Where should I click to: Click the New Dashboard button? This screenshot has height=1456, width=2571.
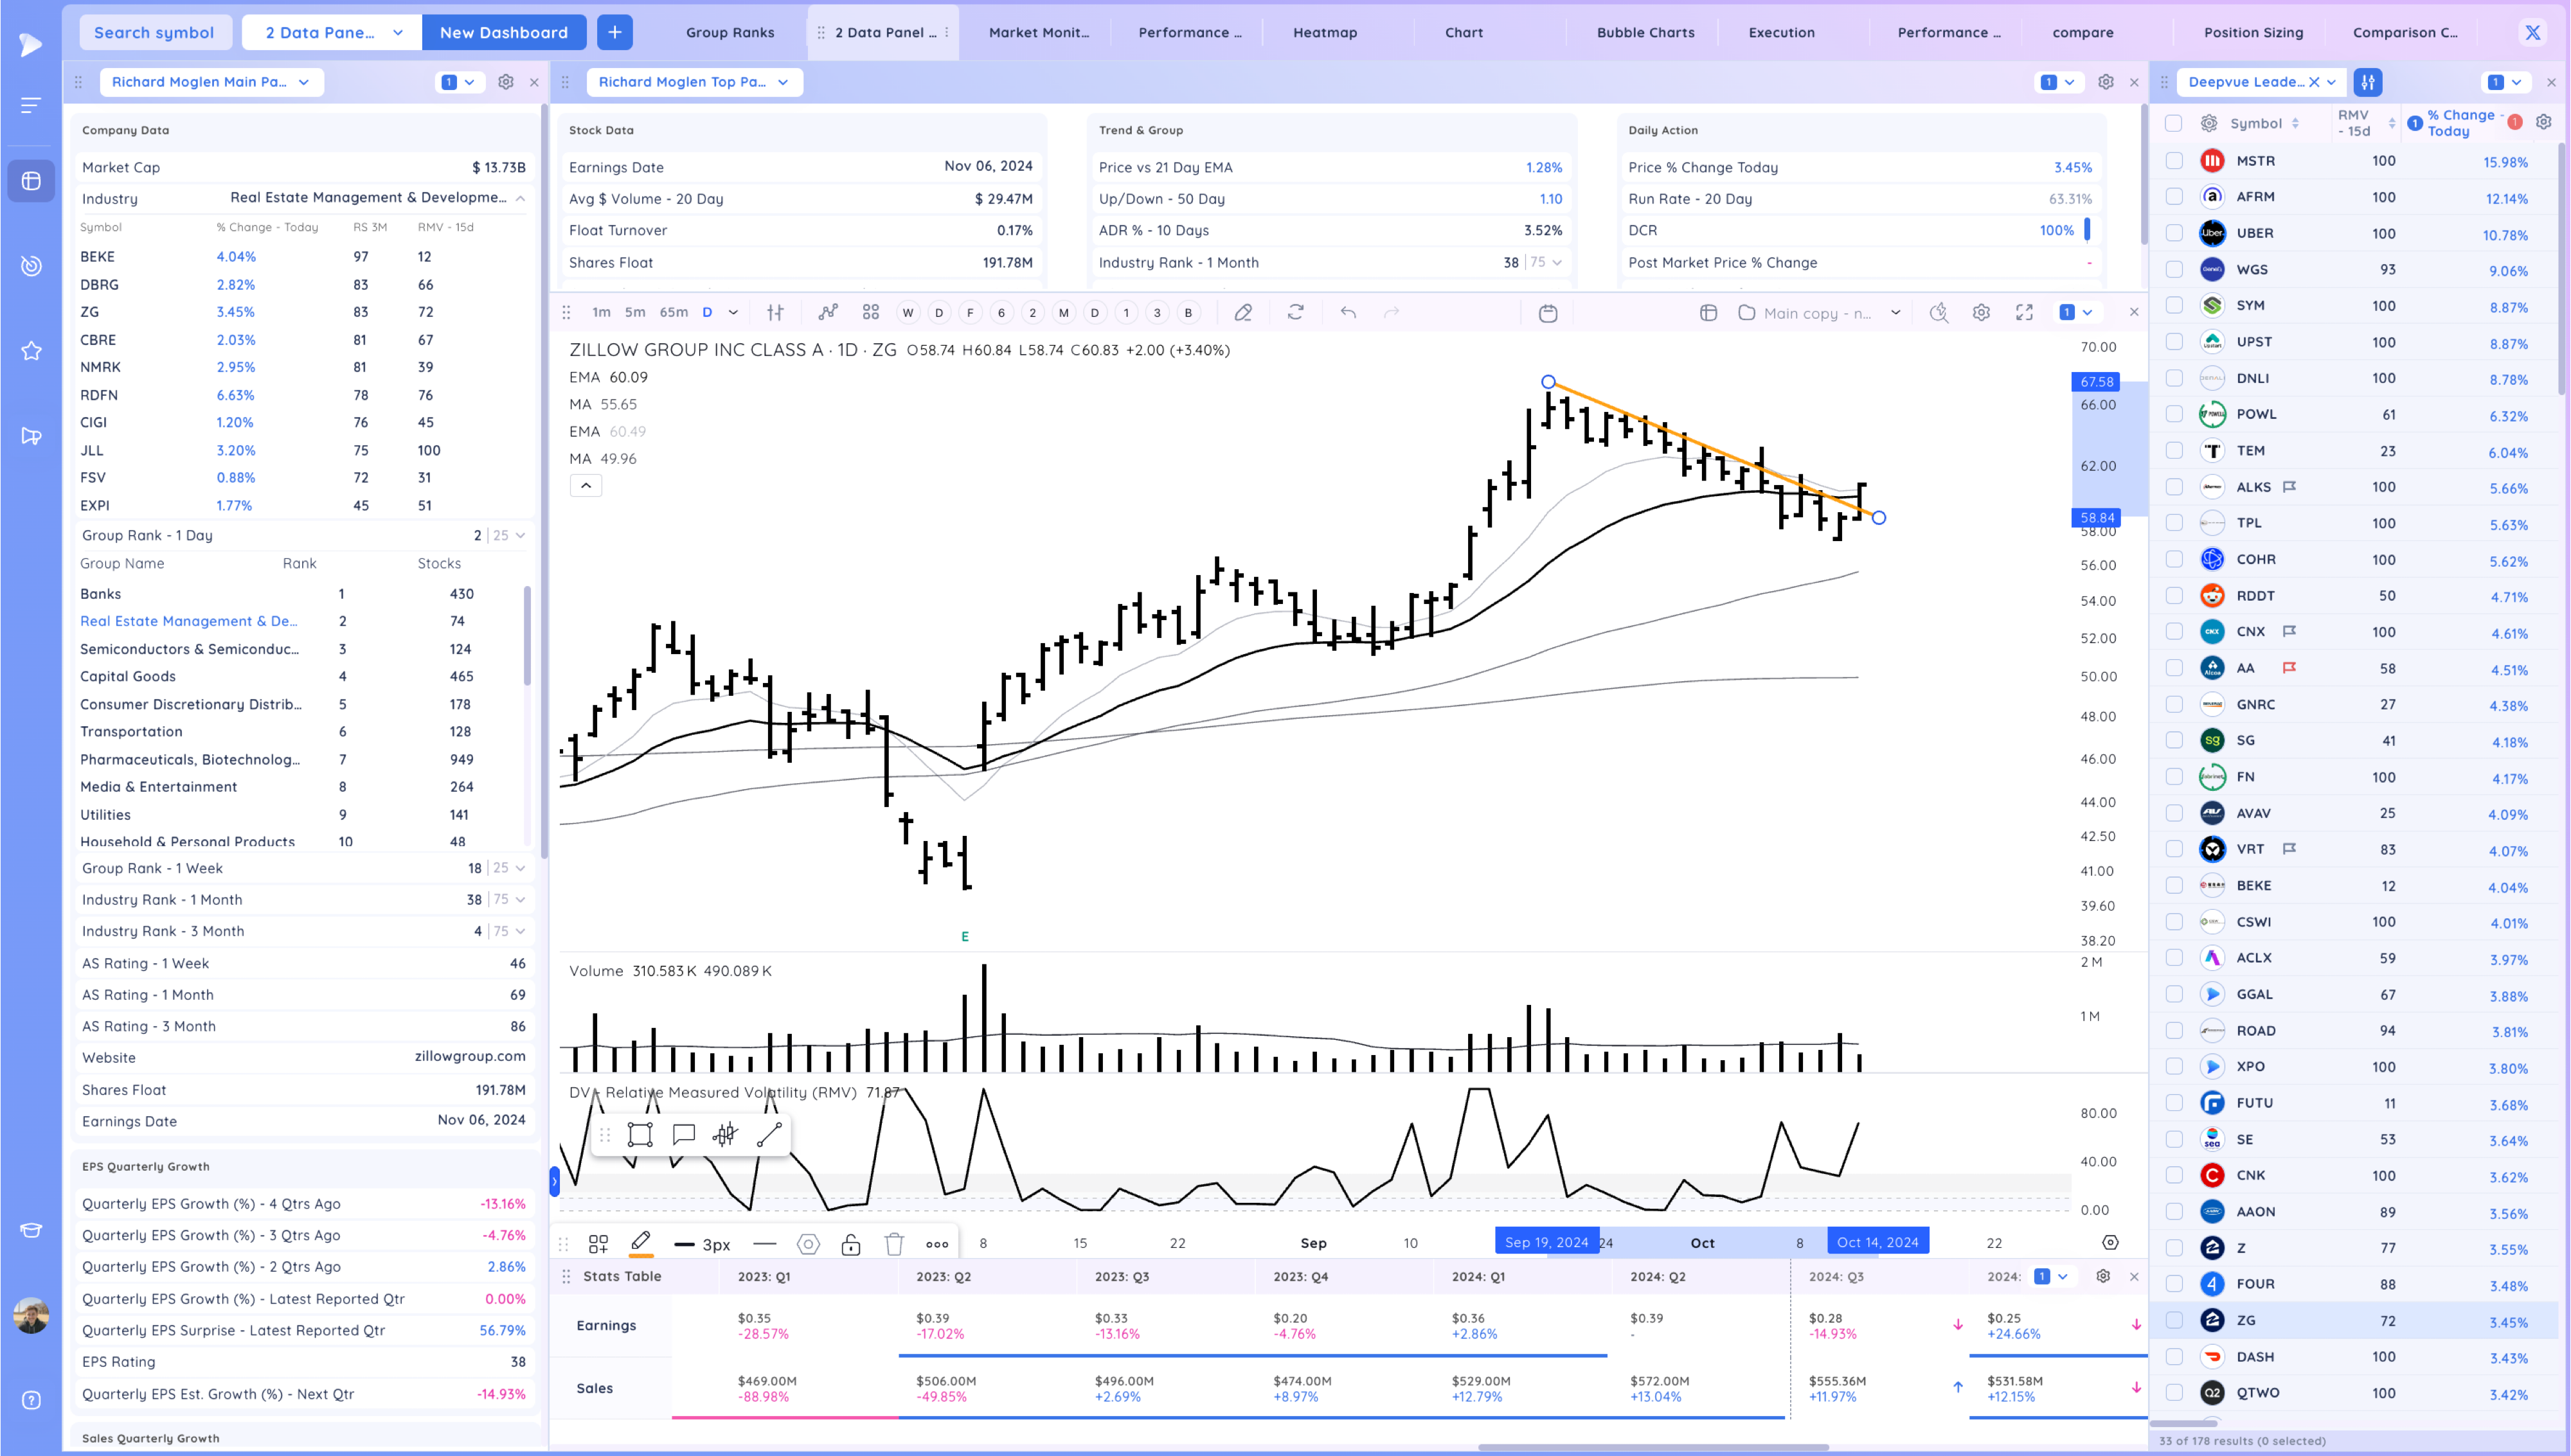tap(503, 32)
